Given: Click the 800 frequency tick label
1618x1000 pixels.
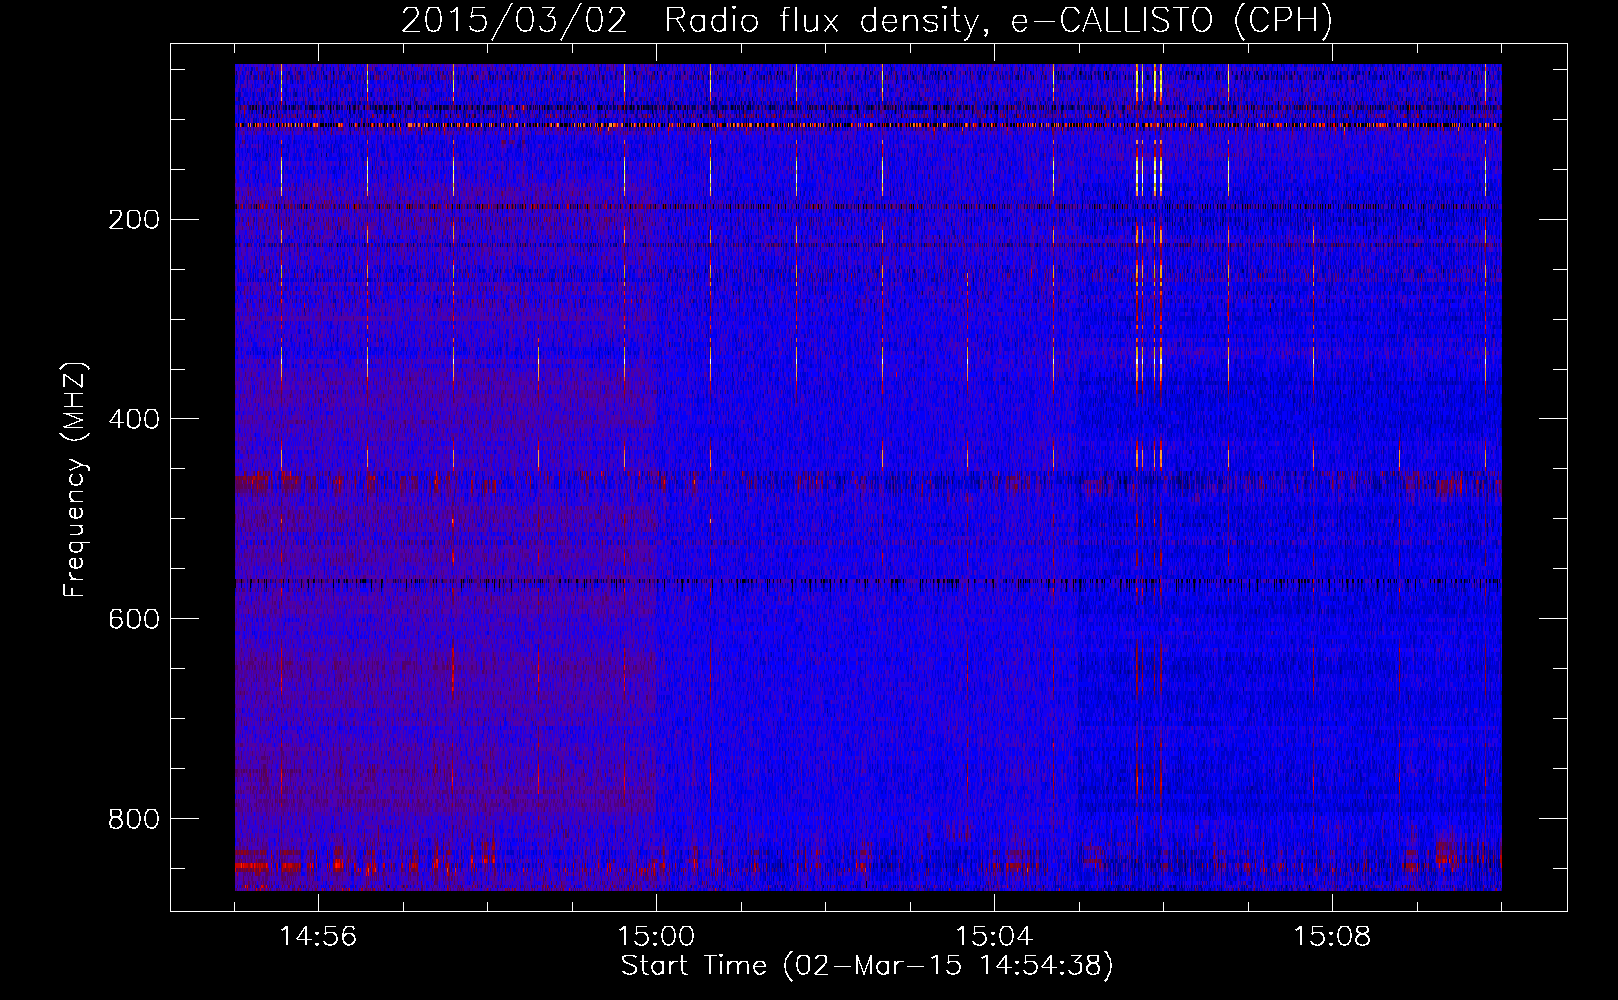Looking at the screenshot, I should [x=134, y=820].
